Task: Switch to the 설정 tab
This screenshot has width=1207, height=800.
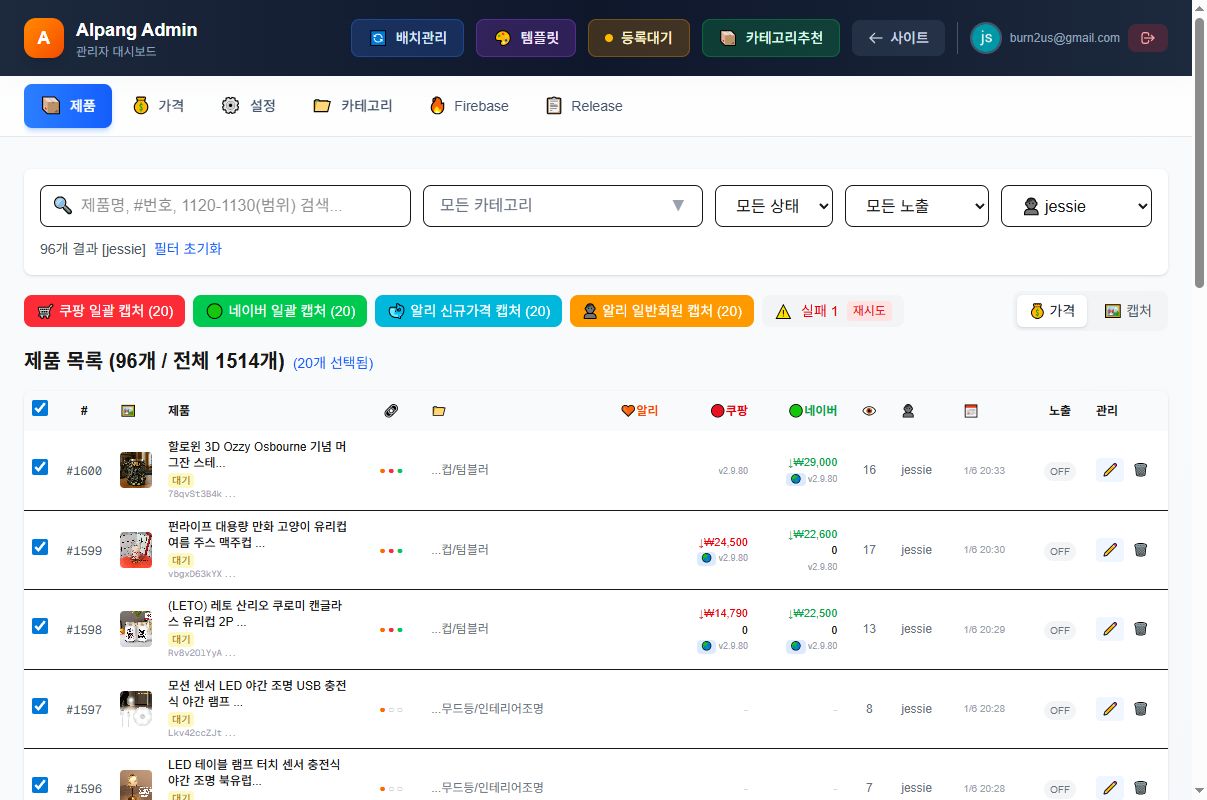Action: click(x=247, y=105)
